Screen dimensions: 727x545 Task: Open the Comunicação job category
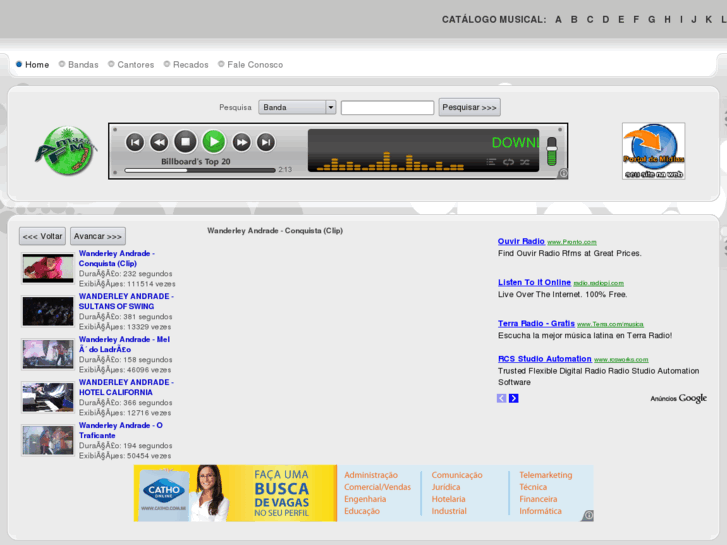click(x=457, y=475)
